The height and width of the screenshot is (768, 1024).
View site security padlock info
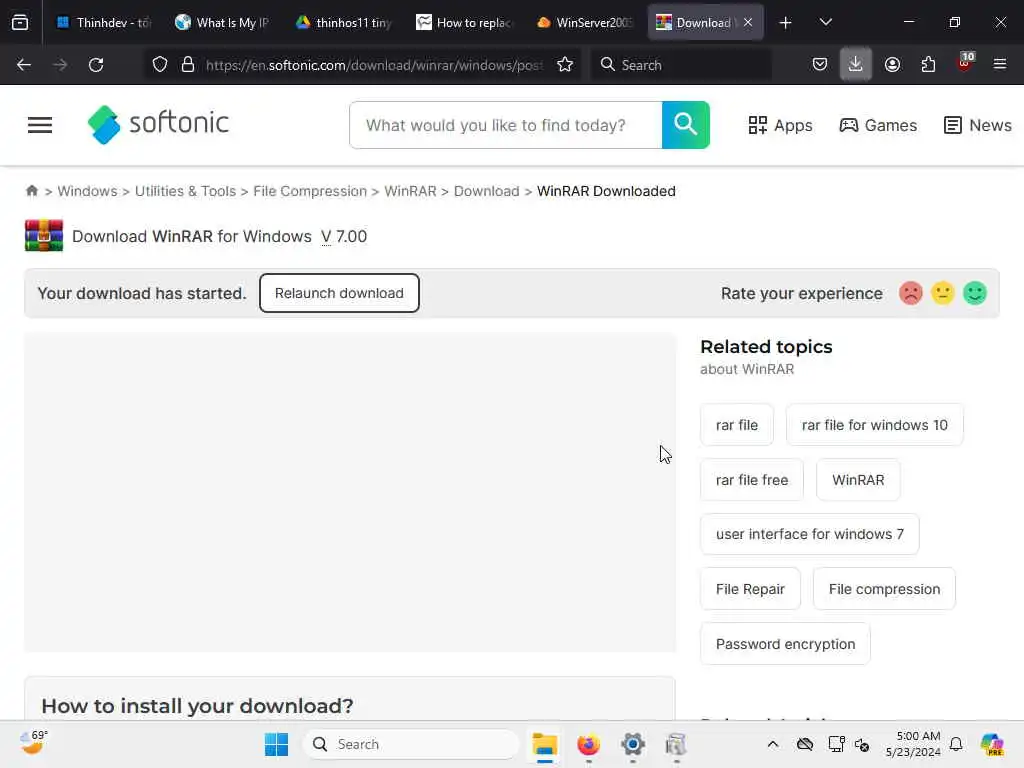[188, 65]
